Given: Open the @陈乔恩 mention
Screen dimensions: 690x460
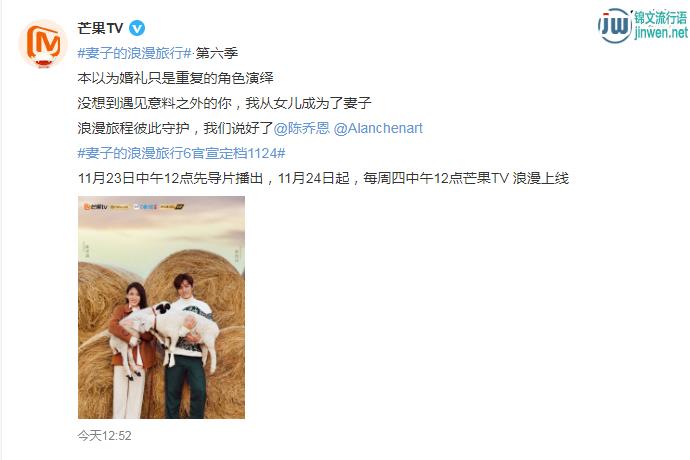Looking at the screenshot, I should 301,128.
